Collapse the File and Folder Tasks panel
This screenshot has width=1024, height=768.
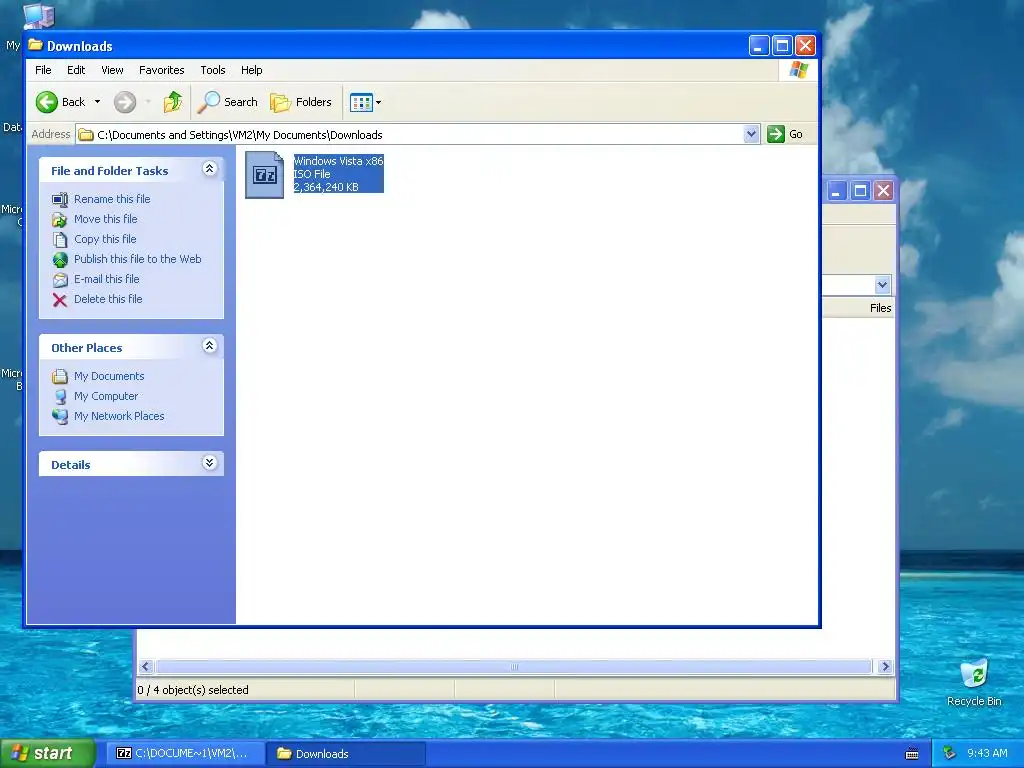pos(210,169)
